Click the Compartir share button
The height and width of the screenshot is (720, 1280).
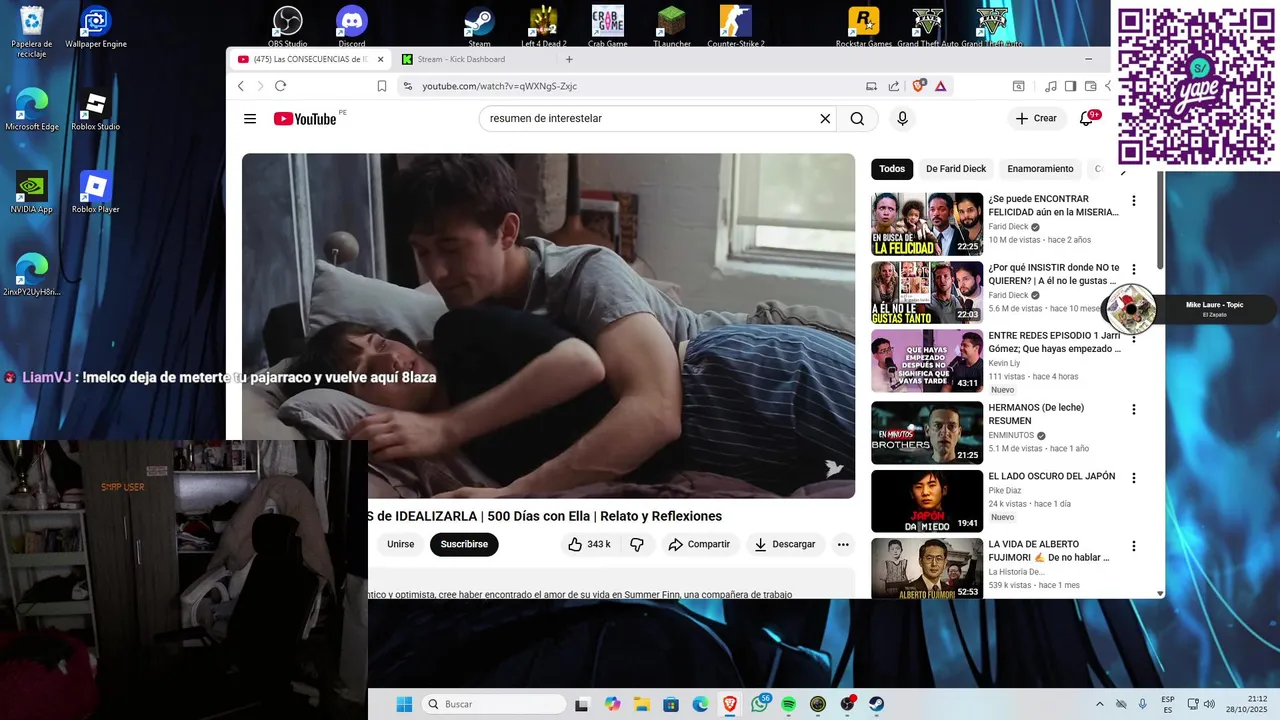(699, 544)
